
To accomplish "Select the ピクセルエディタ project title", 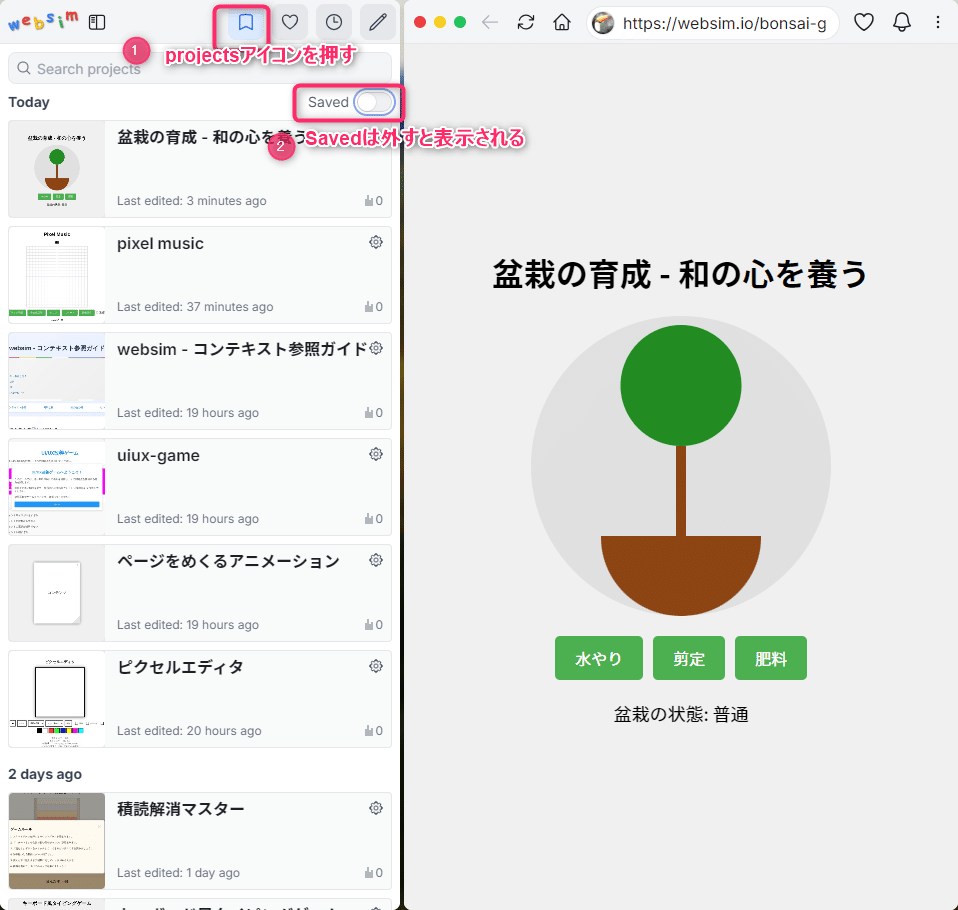I will click(180, 667).
